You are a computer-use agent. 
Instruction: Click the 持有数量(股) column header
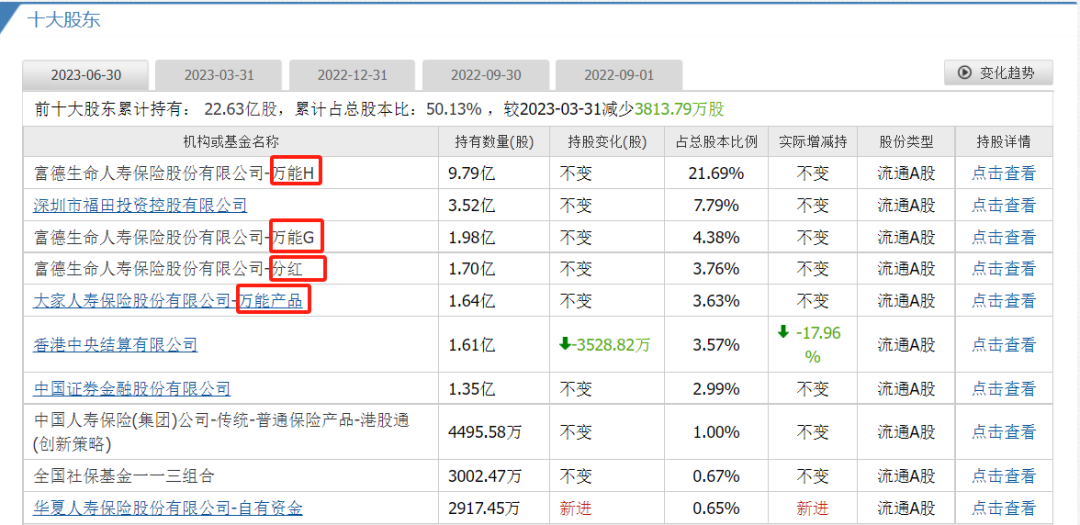coord(495,142)
